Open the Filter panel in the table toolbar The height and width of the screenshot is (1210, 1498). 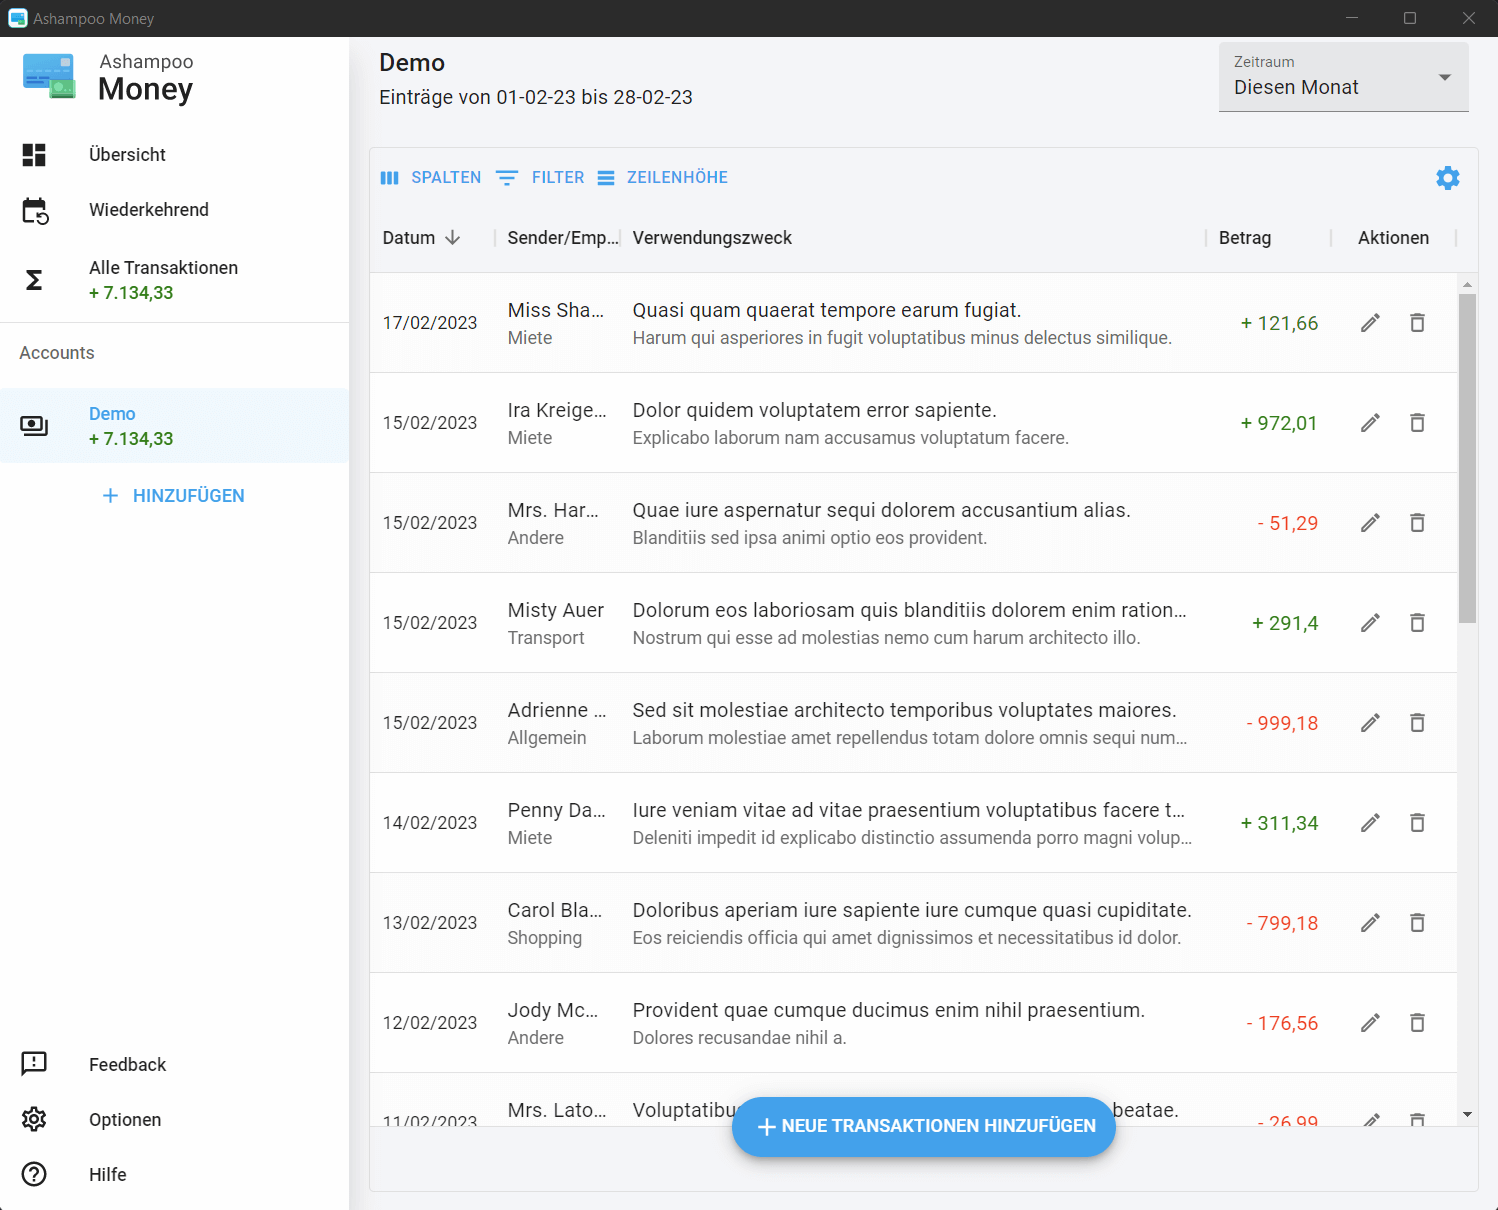point(540,178)
